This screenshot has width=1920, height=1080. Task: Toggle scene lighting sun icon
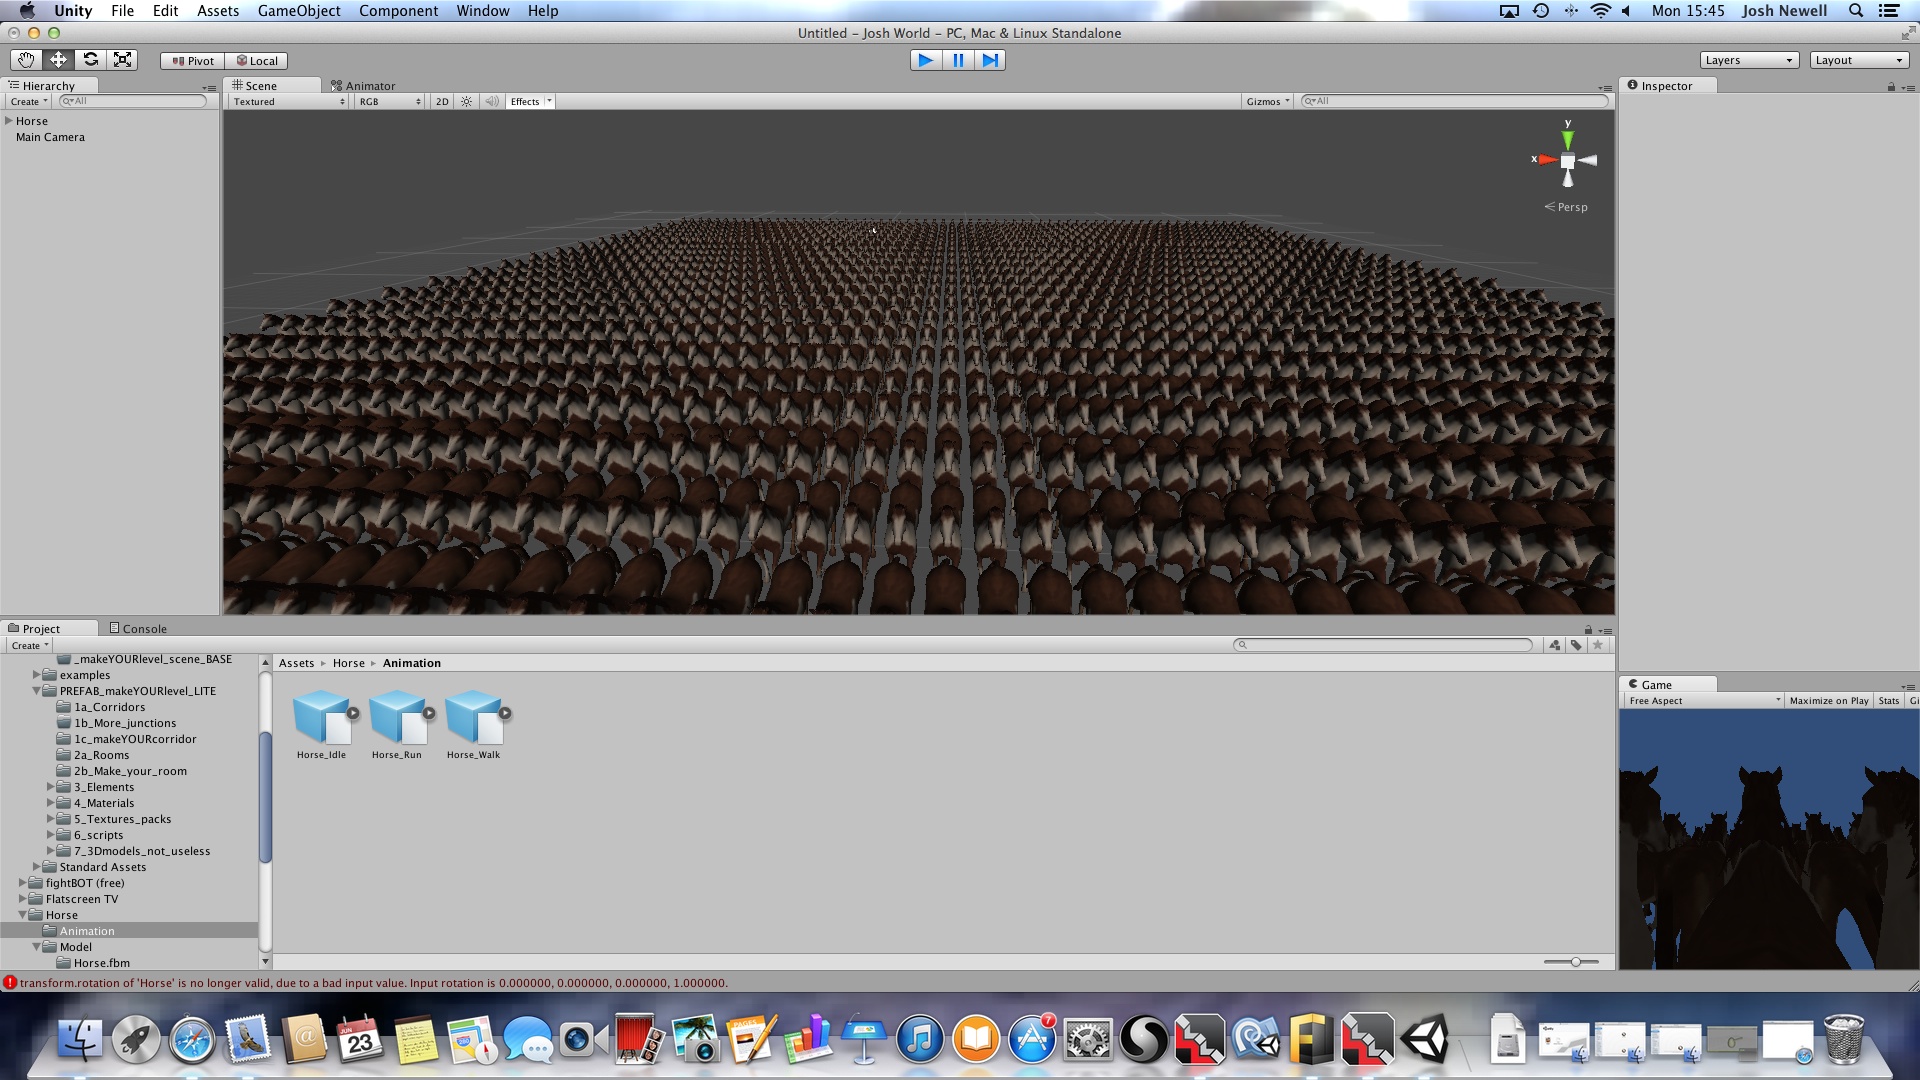(x=466, y=102)
